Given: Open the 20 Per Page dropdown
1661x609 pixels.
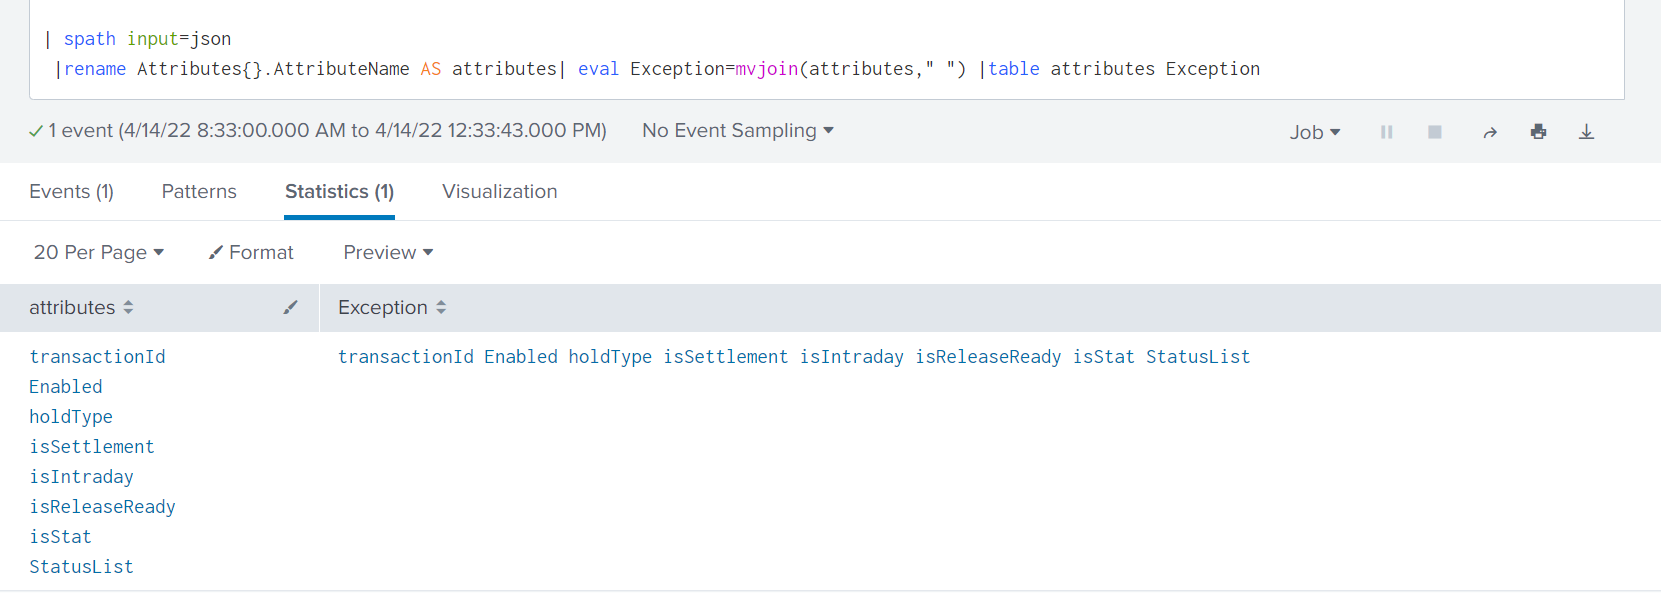Looking at the screenshot, I should [98, 253].
